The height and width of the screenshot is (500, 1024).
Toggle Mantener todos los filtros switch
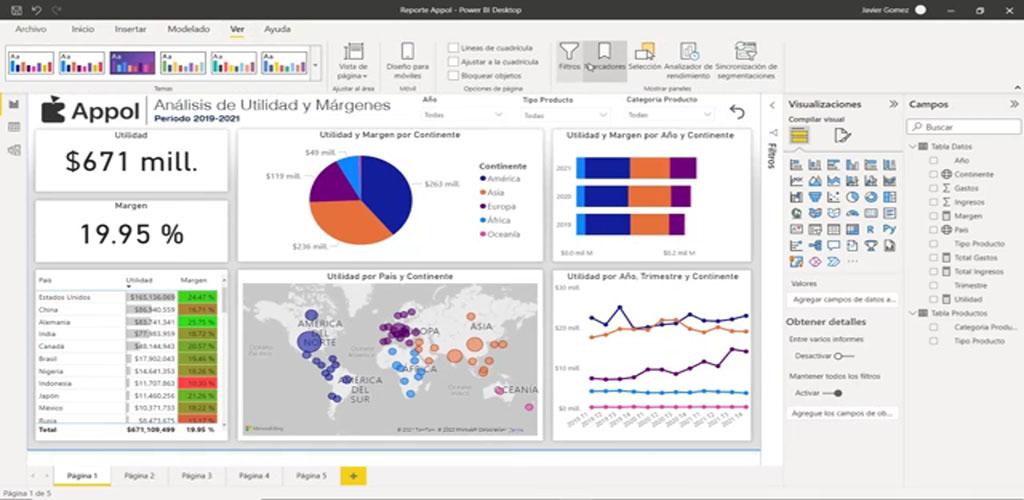(x=832, y=393)
